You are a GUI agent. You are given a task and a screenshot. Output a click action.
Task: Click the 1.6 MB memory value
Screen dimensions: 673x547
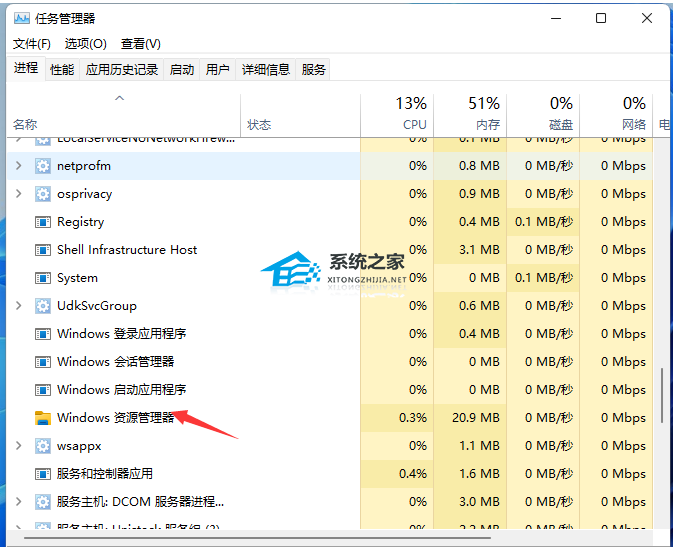pyautogui.click(x=479, y=474)
